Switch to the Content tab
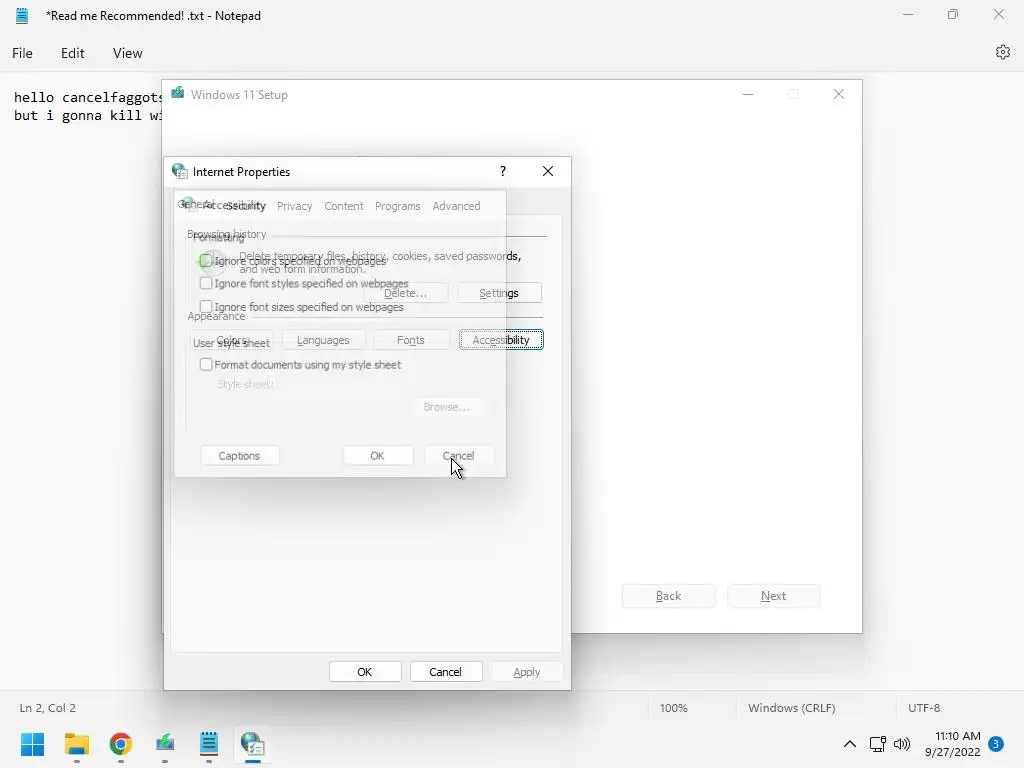 pyautogui.click(x=344, y=206)
